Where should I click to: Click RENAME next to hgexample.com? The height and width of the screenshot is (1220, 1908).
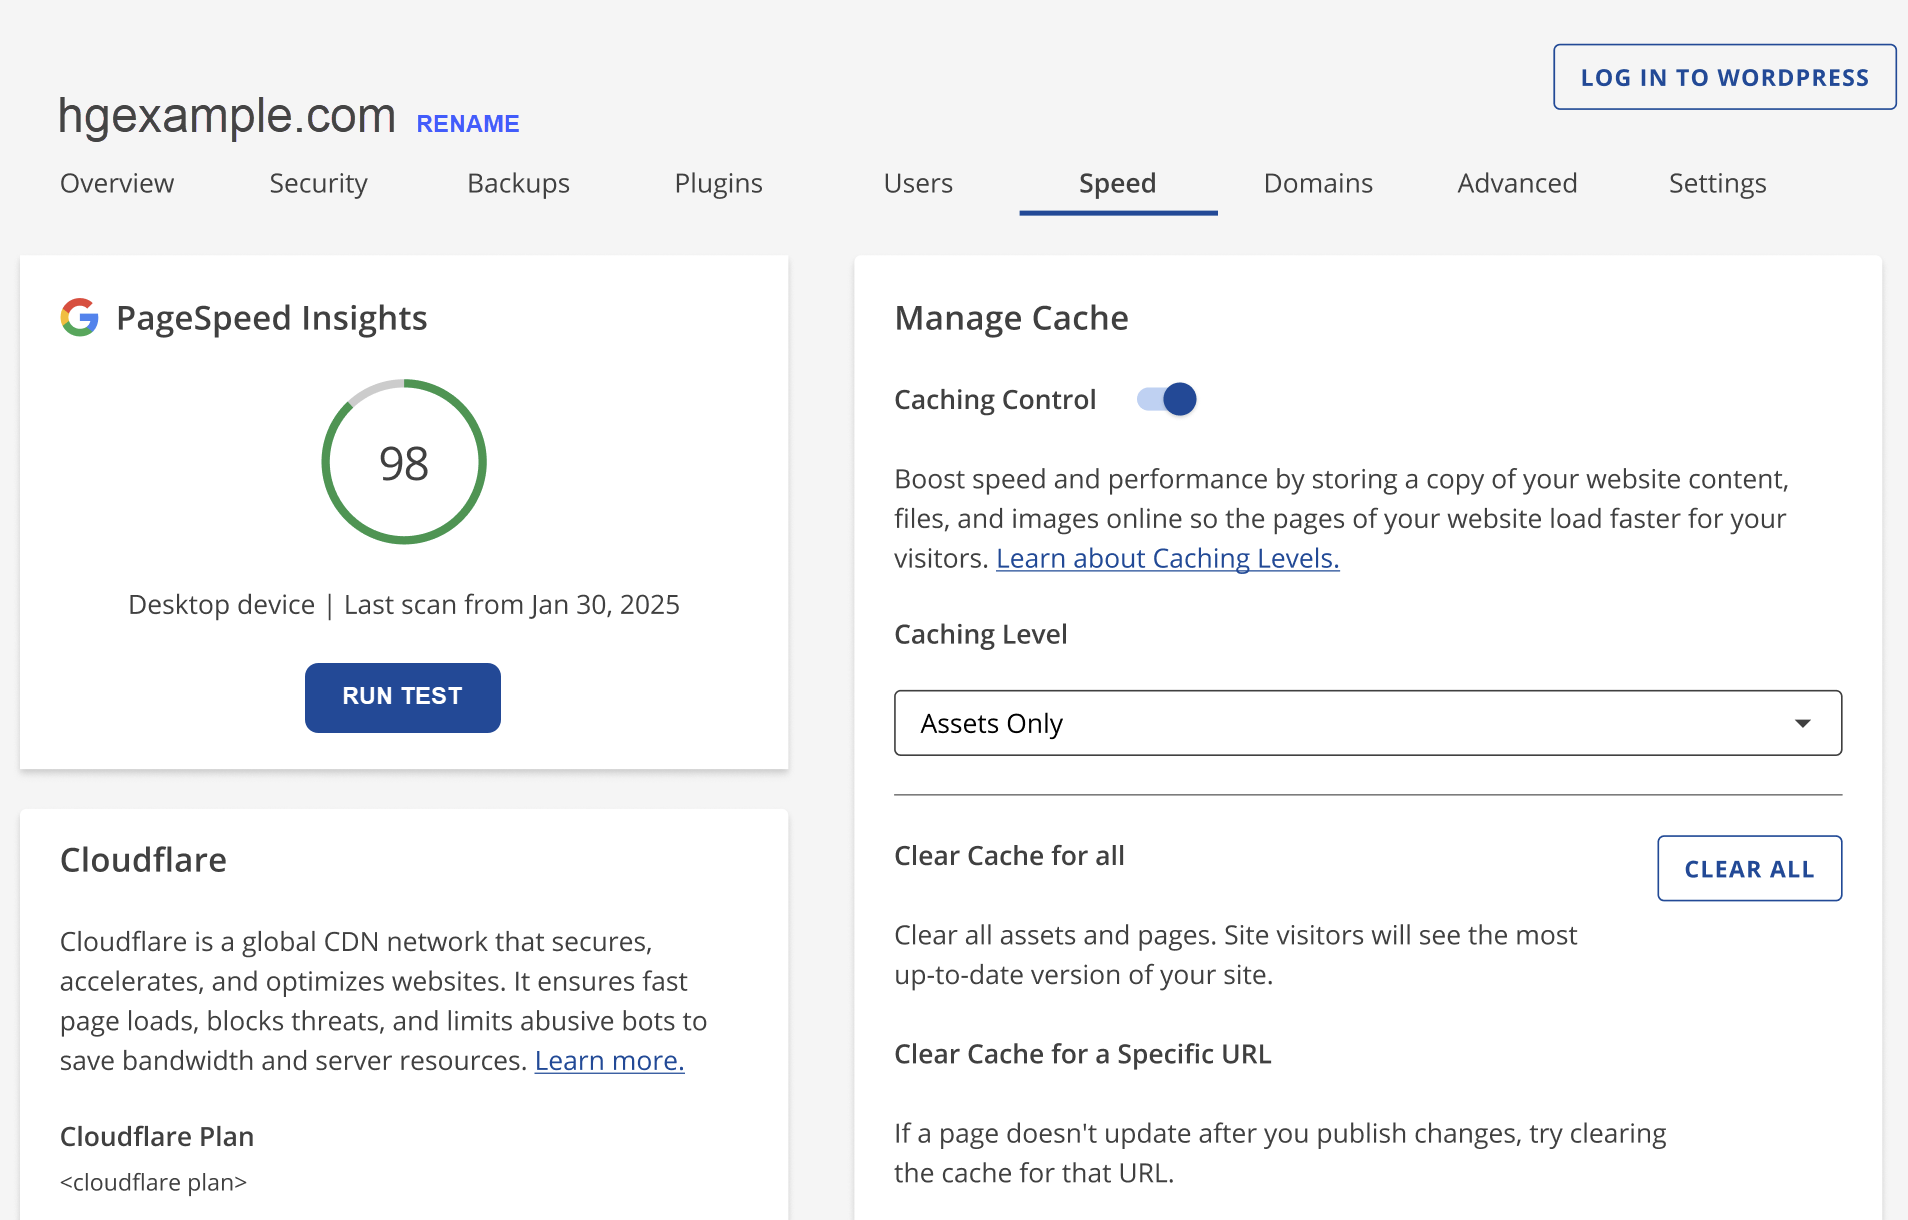(468, 124)
